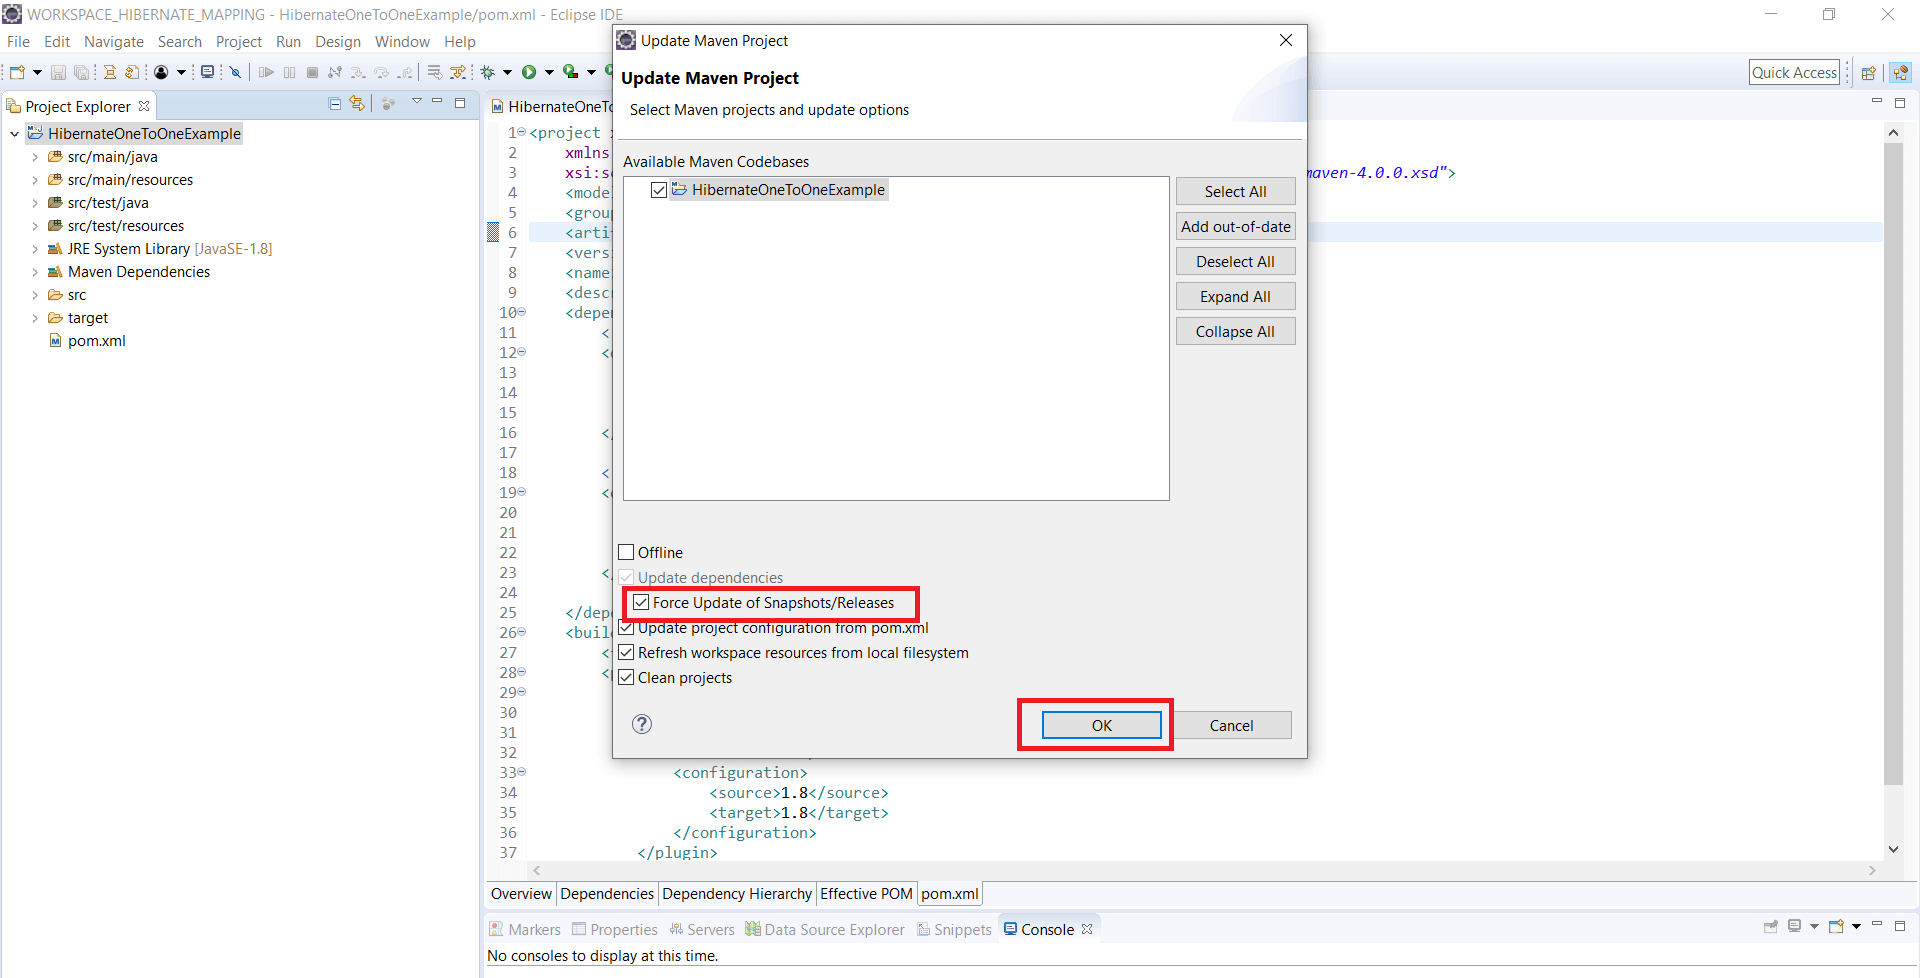
Task: Toggle Update project configuration from pom.xml checkbox
Action: tap(627, 627)
